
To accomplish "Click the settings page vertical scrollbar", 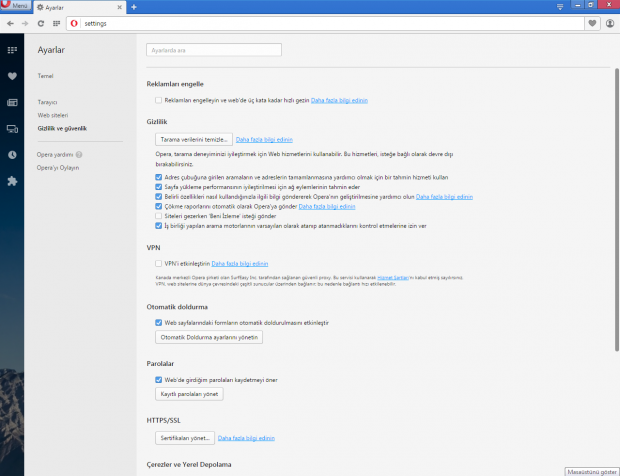I will [616, 210].
